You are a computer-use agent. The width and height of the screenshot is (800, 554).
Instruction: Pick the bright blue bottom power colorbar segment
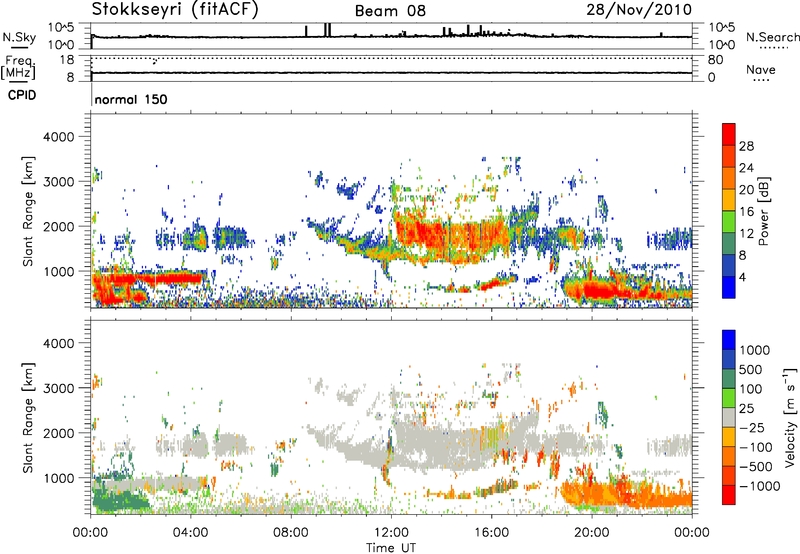pos(729,287)
